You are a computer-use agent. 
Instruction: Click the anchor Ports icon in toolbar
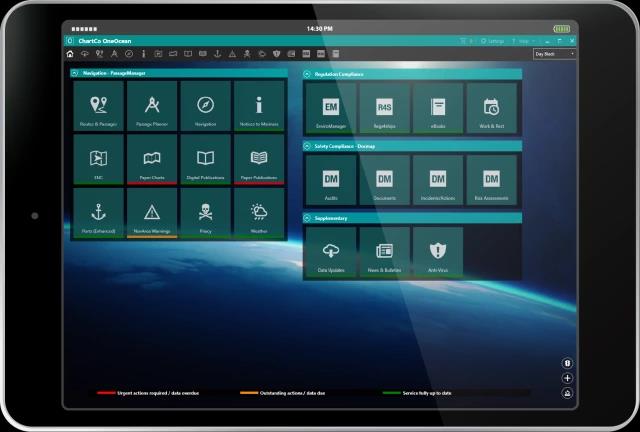tap(218, 54)
